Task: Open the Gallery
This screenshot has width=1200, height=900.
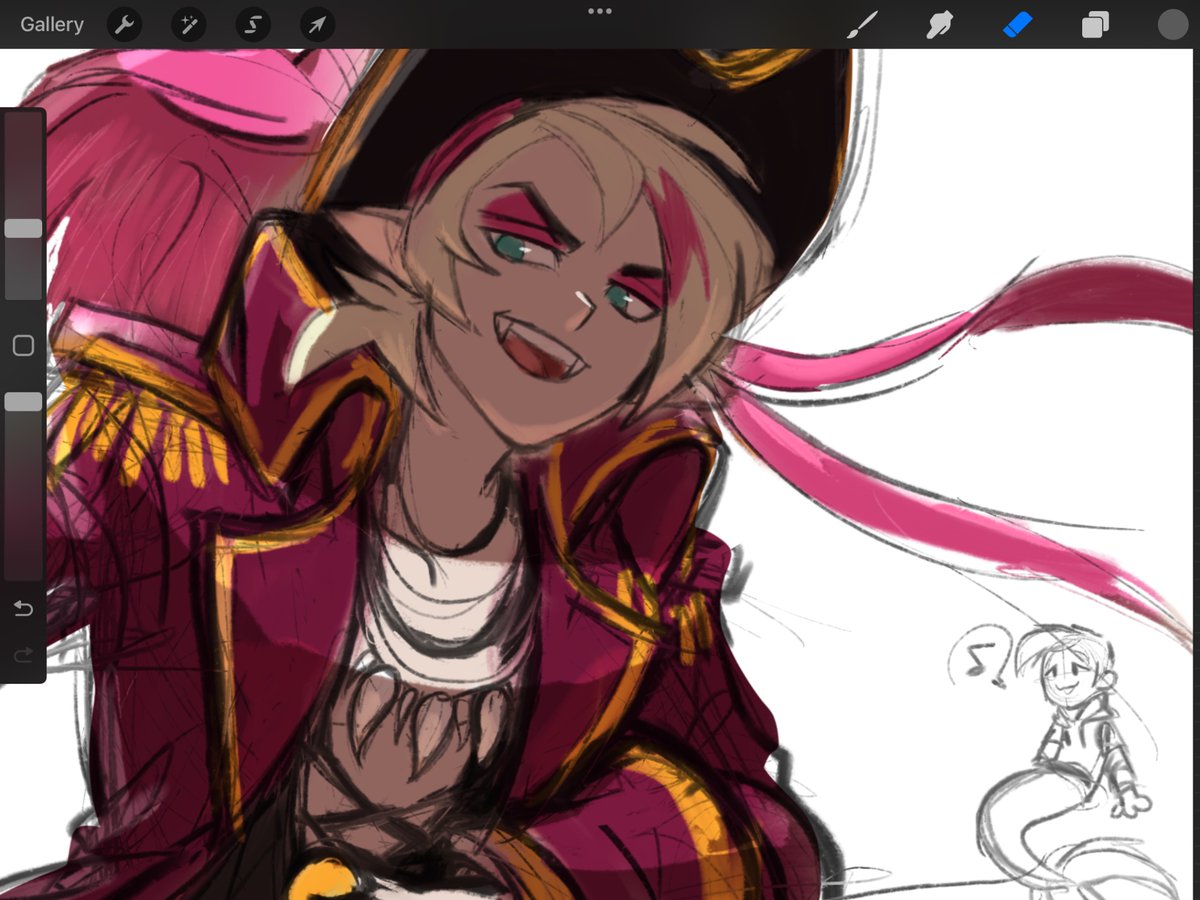Action: pos(52,25)
